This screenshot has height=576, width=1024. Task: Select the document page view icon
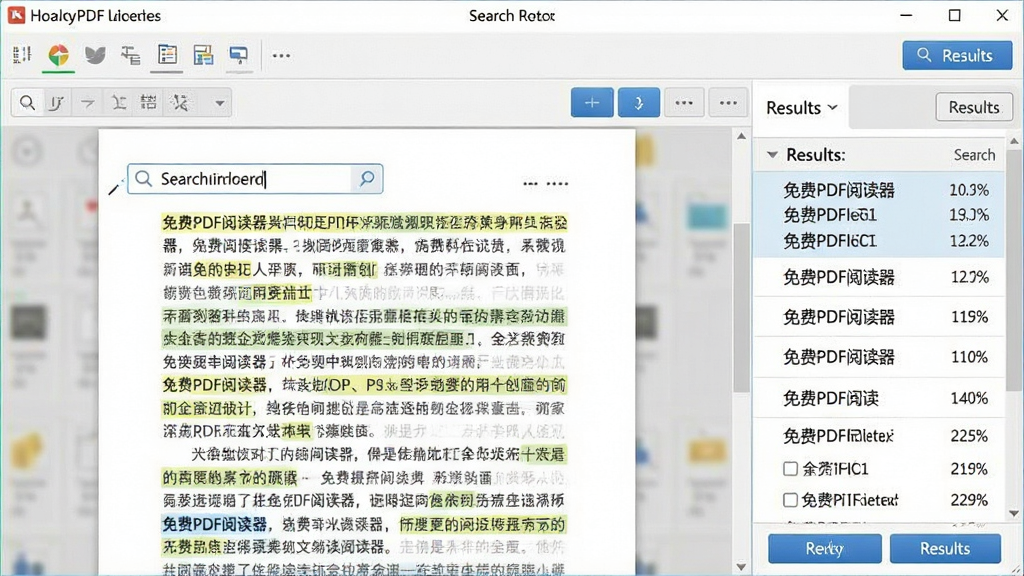click(x=167, y=55)
